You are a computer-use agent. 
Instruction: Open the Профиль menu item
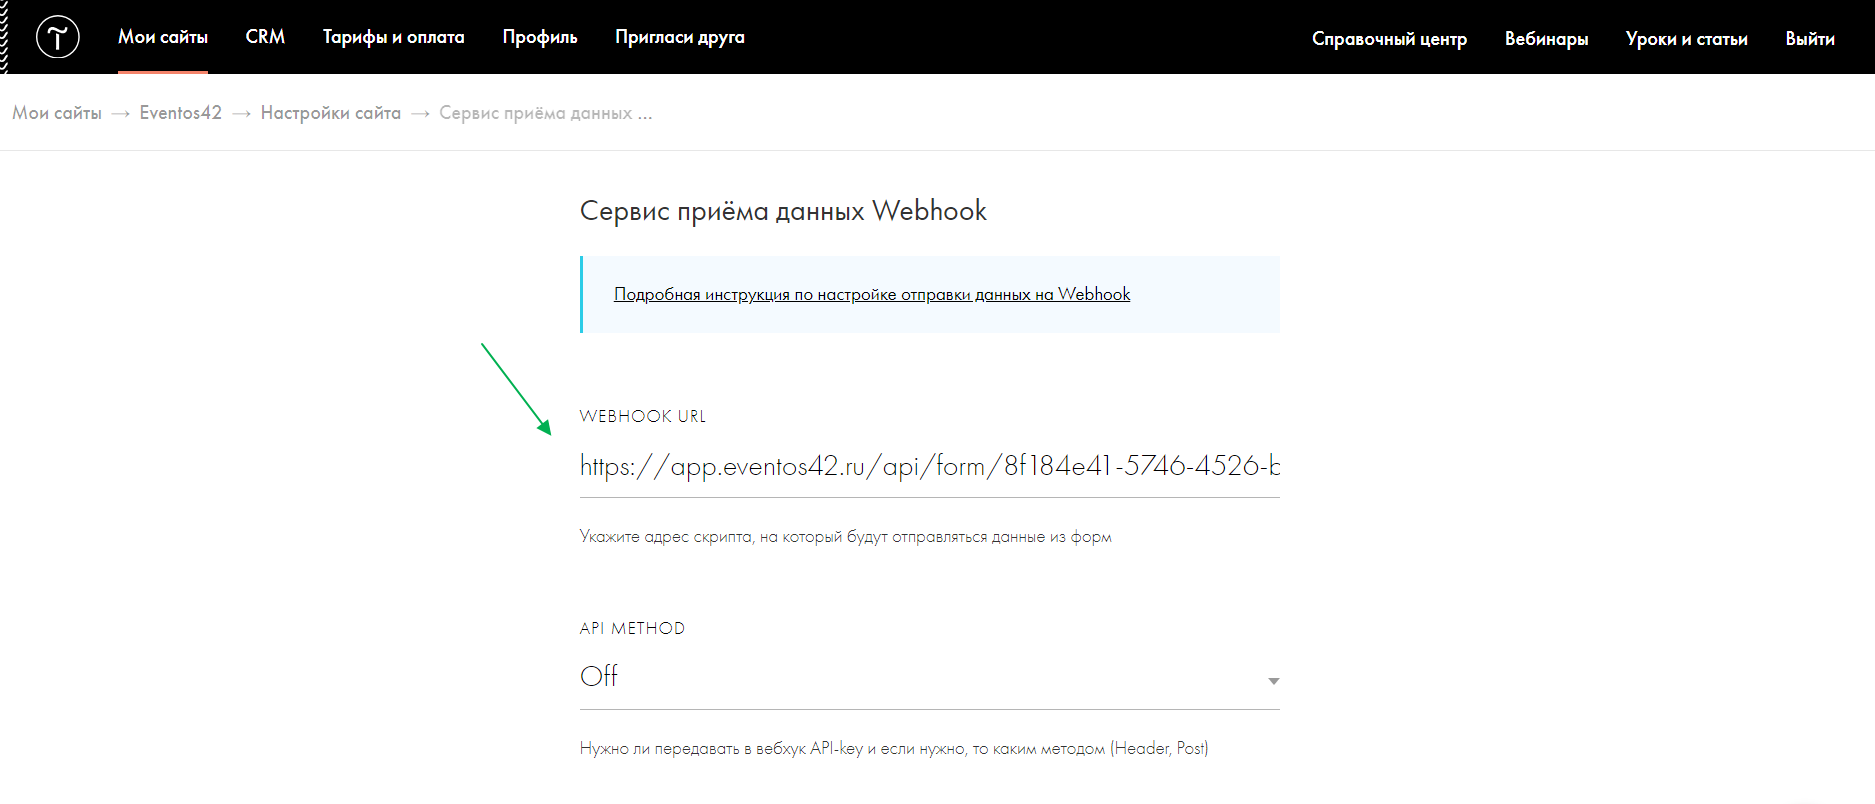[540, 37]
